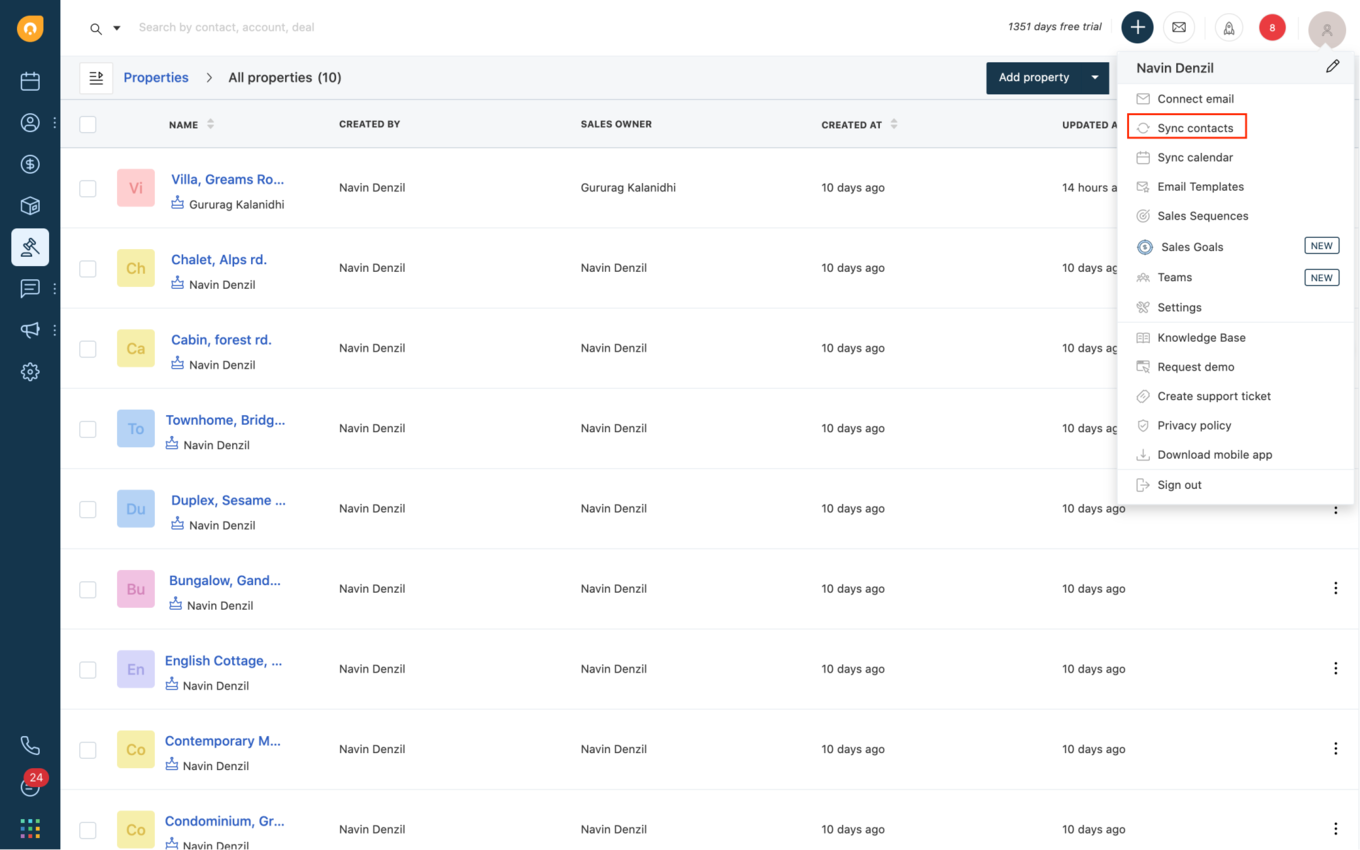Open the Products cube icon

pos(30,205)
